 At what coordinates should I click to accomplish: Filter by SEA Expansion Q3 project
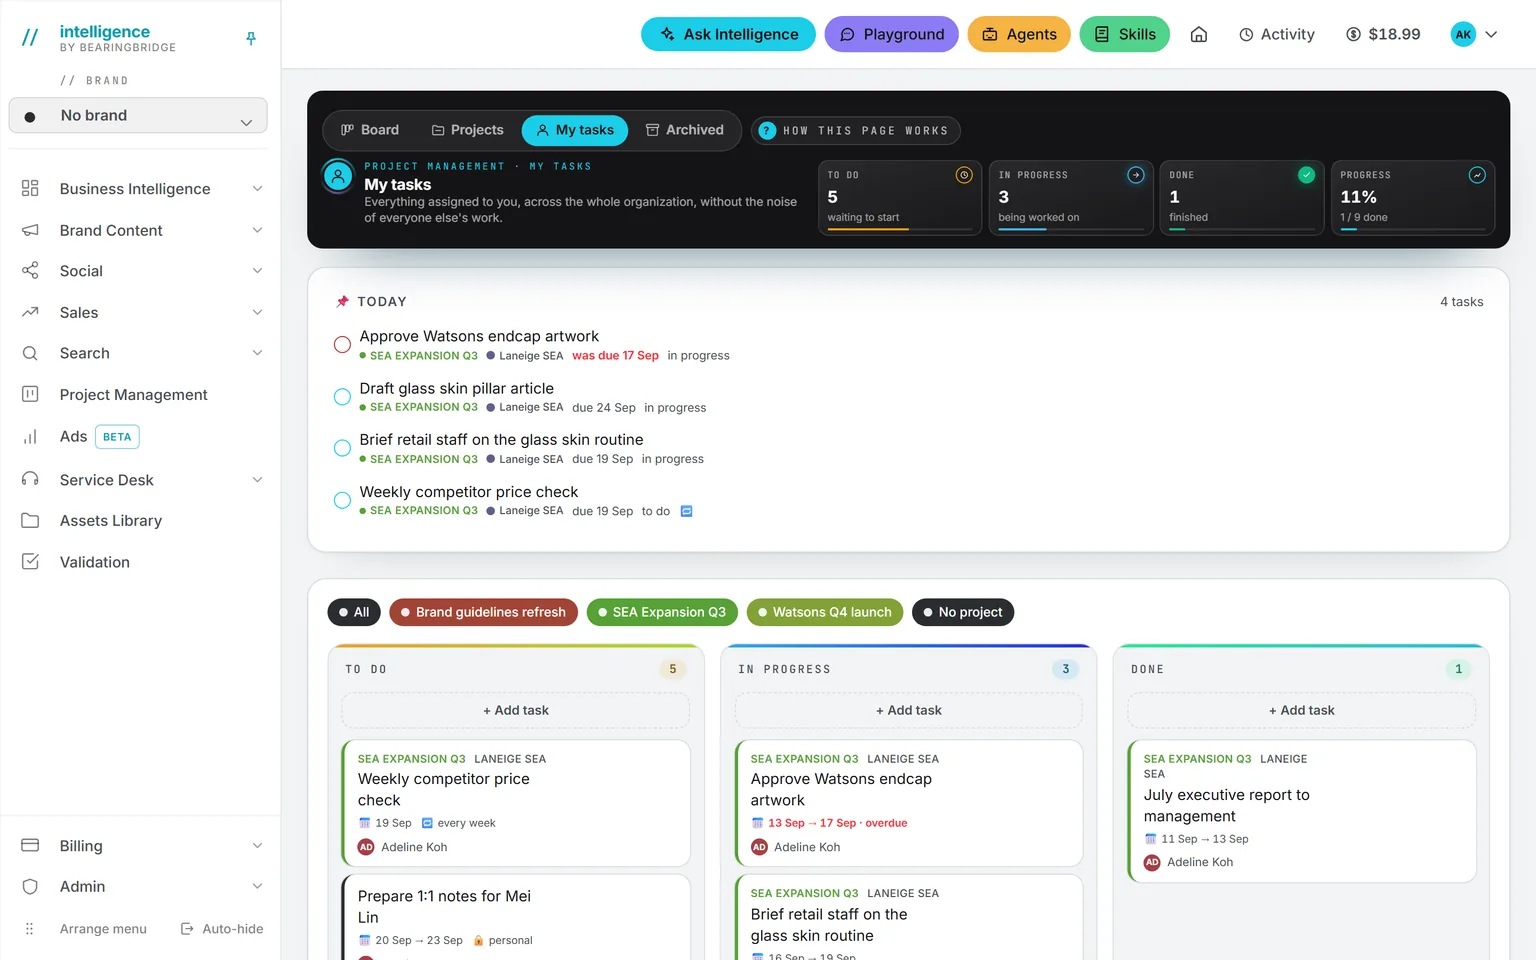[662, 612]
